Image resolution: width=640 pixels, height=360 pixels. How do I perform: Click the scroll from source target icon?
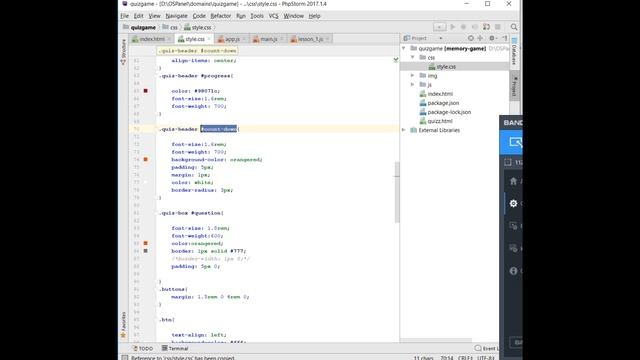[x=471, y=38]
